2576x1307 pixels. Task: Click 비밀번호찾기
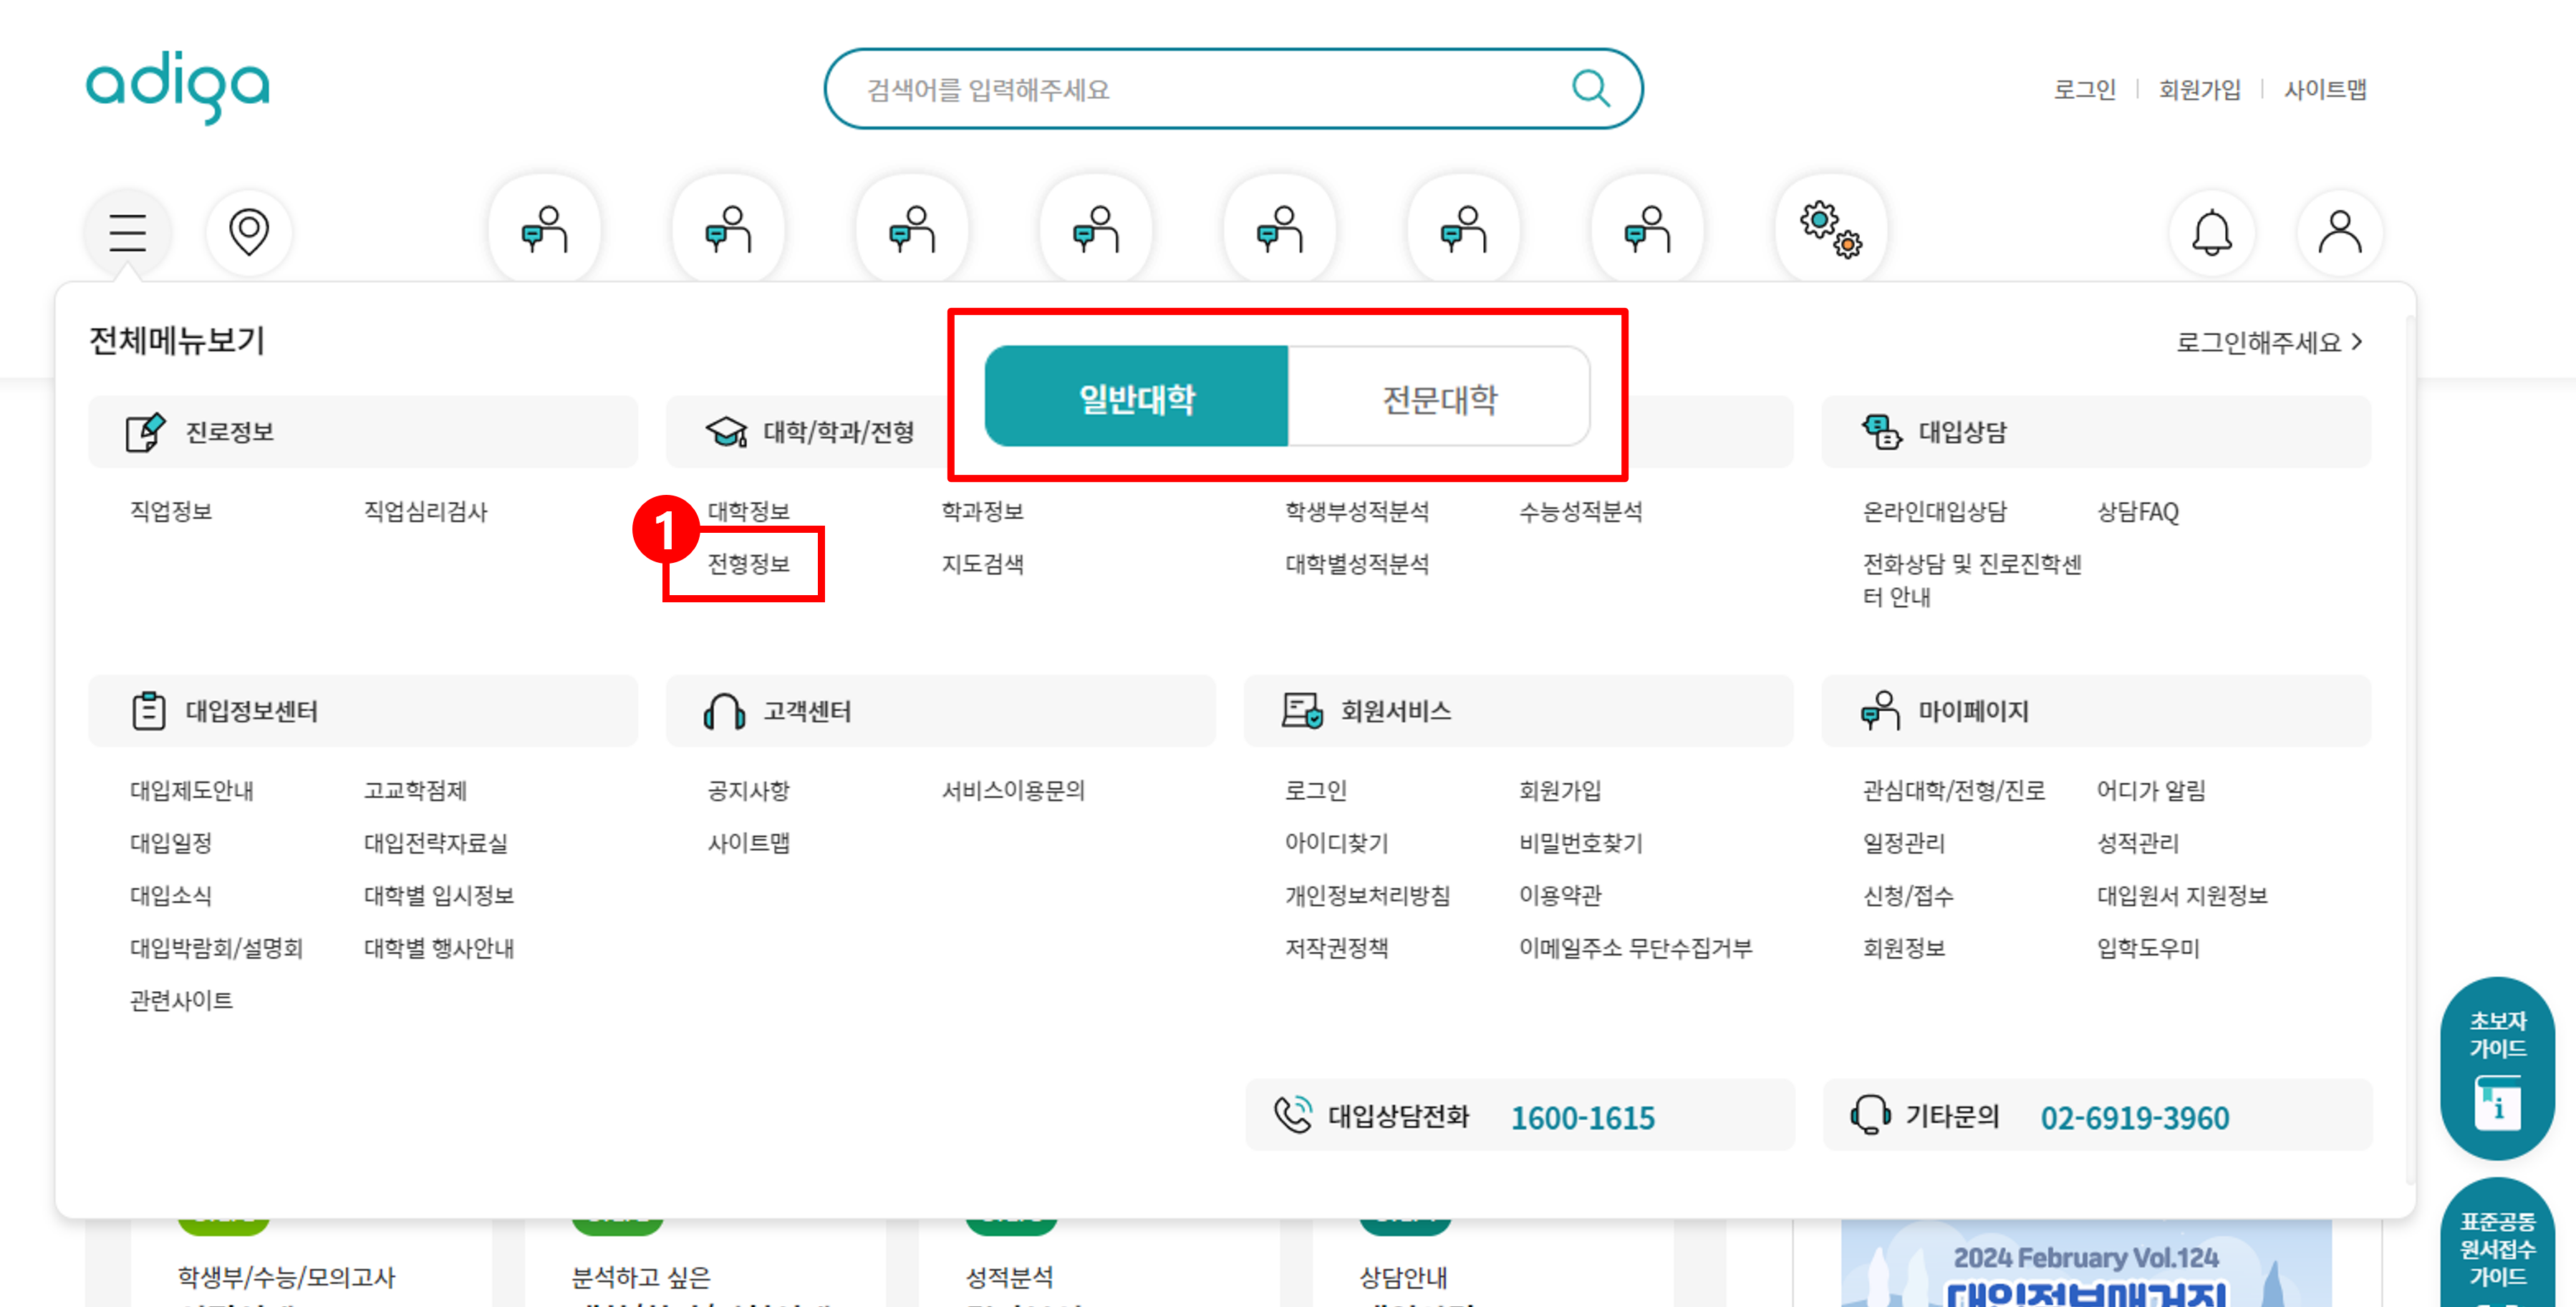point(1580,843)
